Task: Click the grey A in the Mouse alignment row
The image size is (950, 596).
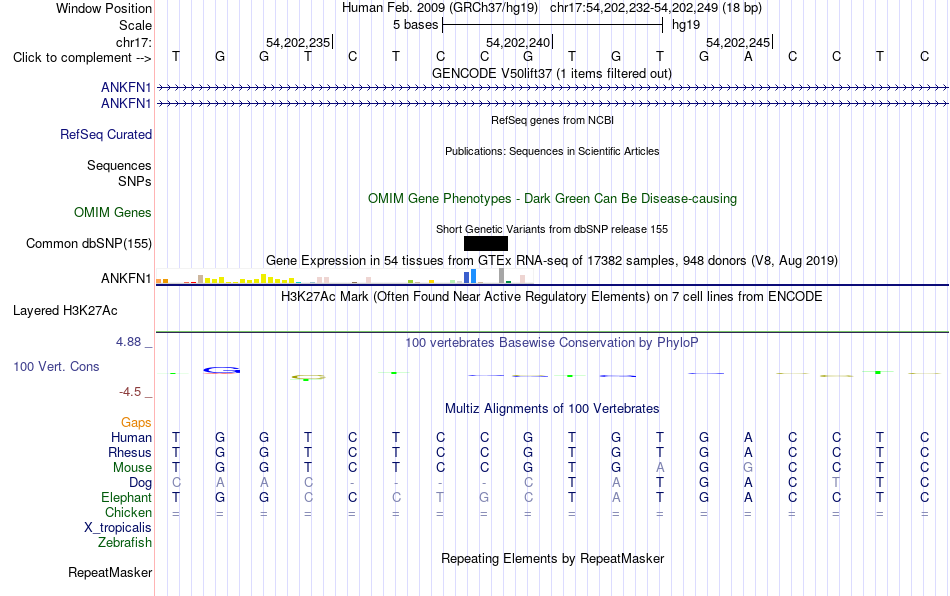Action: tap(660, 468)
